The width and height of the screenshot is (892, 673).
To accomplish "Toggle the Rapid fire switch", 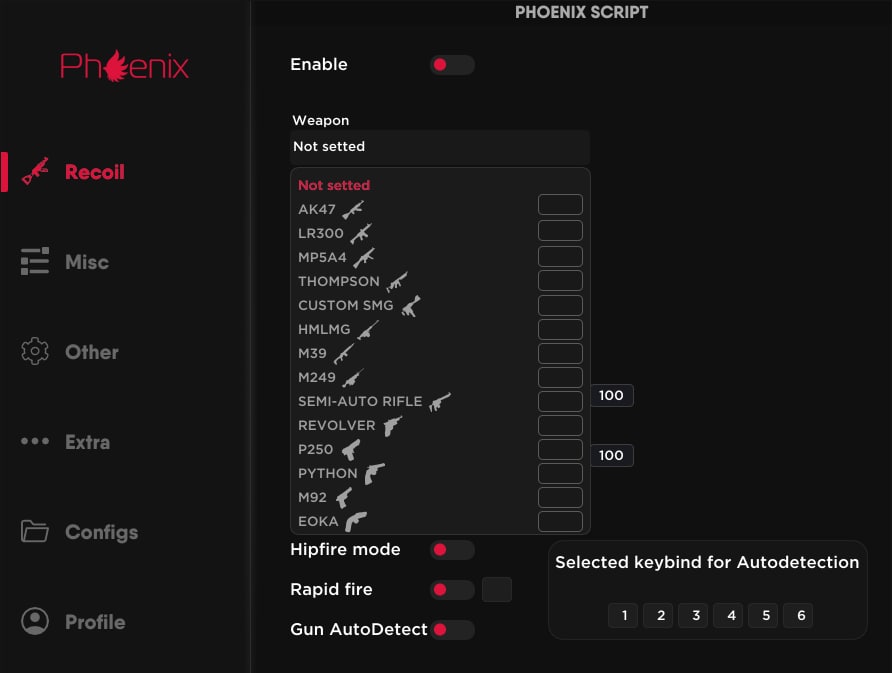I will coord(452,590).
